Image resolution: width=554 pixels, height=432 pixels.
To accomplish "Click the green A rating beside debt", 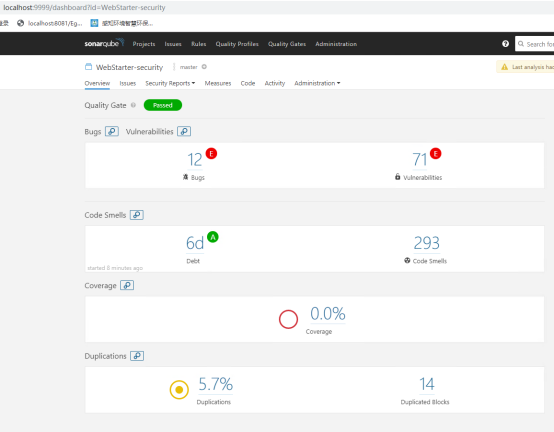I will [x=213, y=237].
